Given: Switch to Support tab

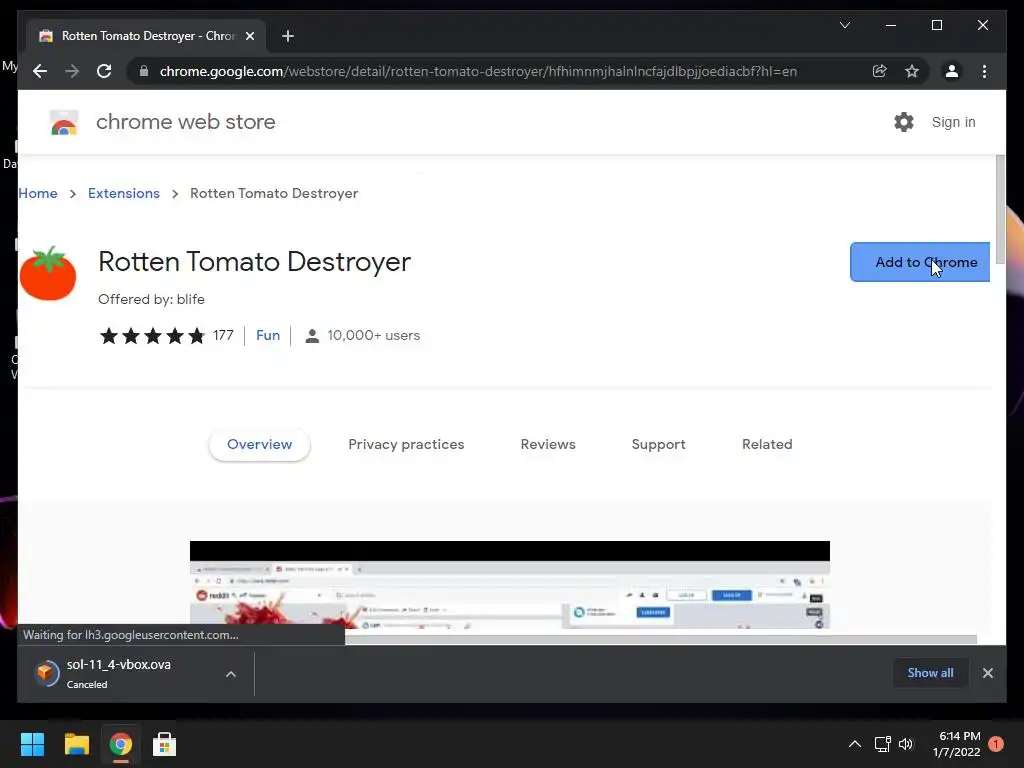Looking at the screenshot, I should pyautogui.click(x=658, y=444).
